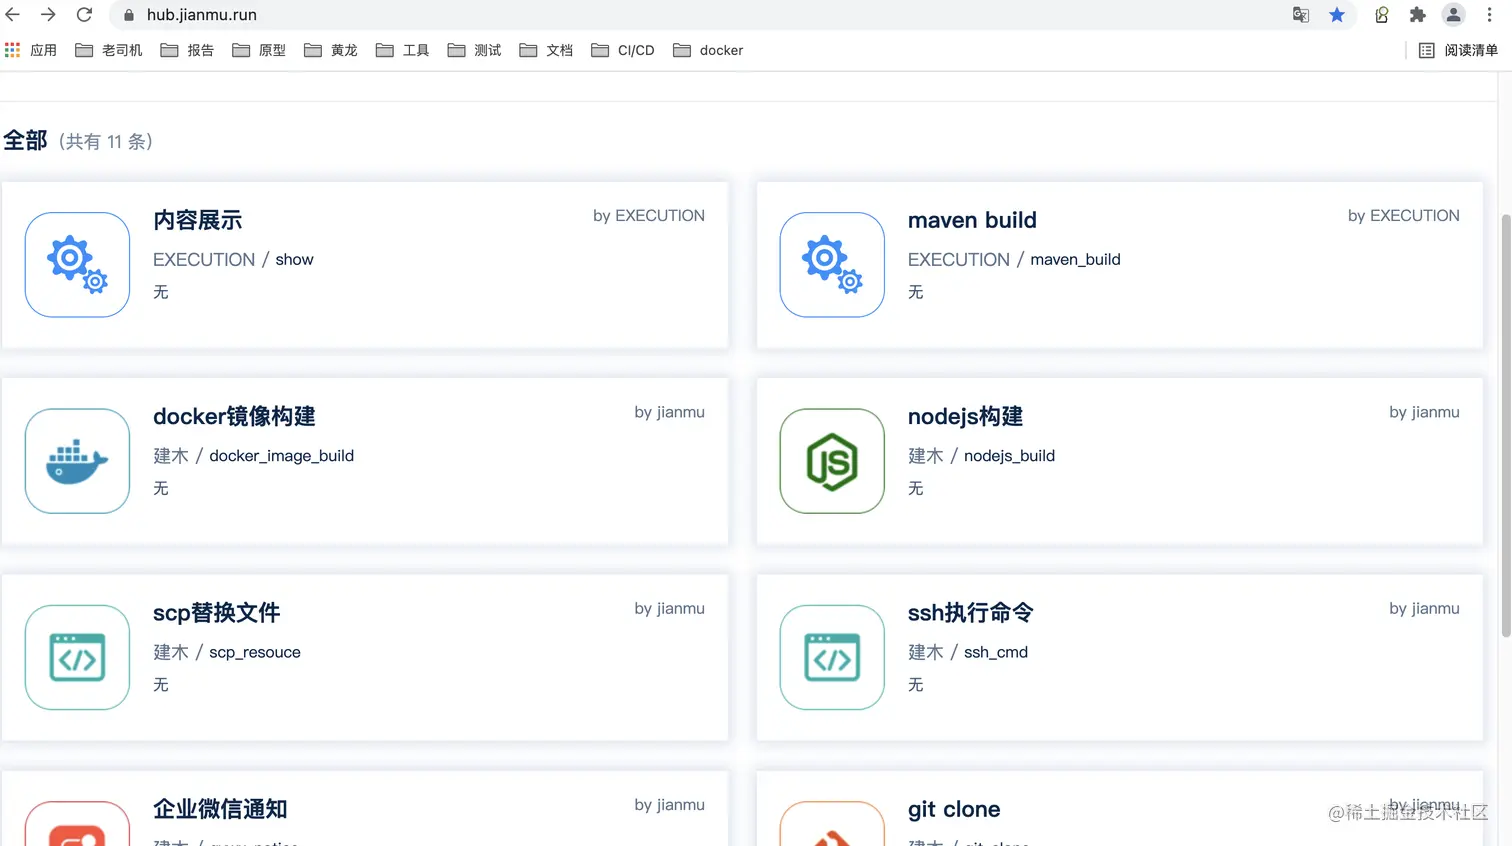1512x846 pixels.
Task: Click by jianmu on nodejs构建 card
Action: [1425, 412]
